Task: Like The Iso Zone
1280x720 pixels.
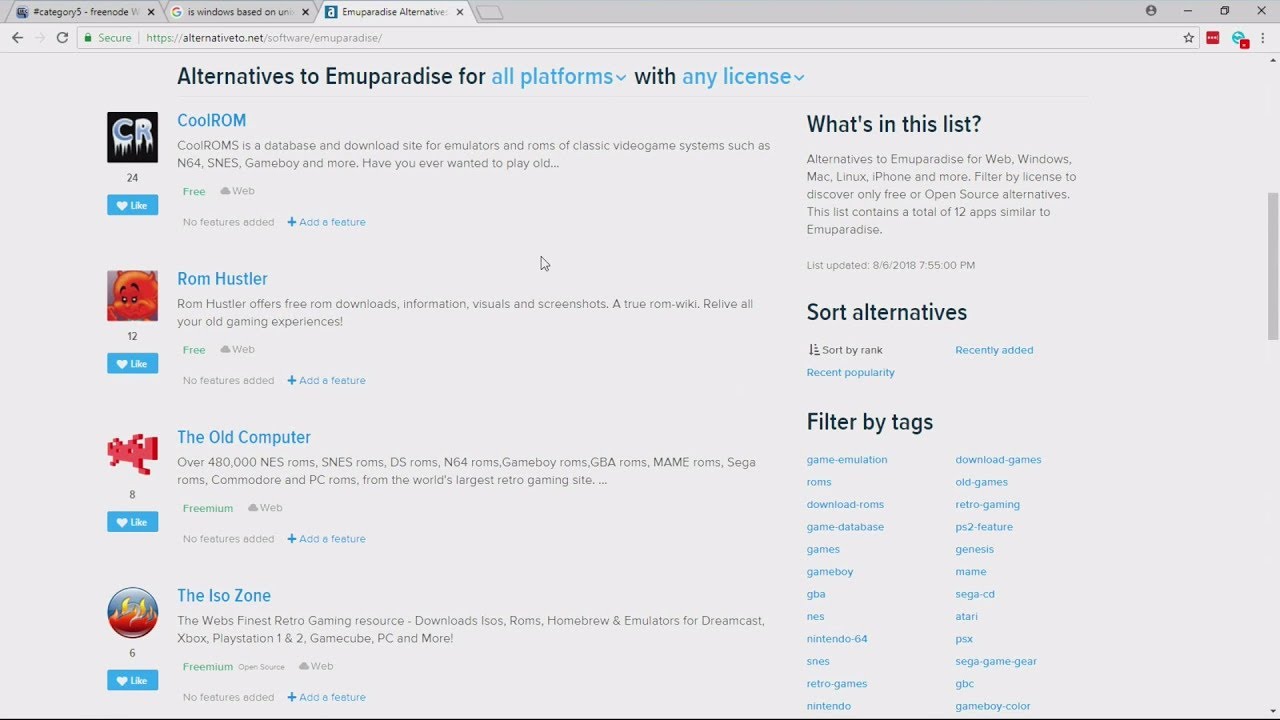Action: coord(132,681)
